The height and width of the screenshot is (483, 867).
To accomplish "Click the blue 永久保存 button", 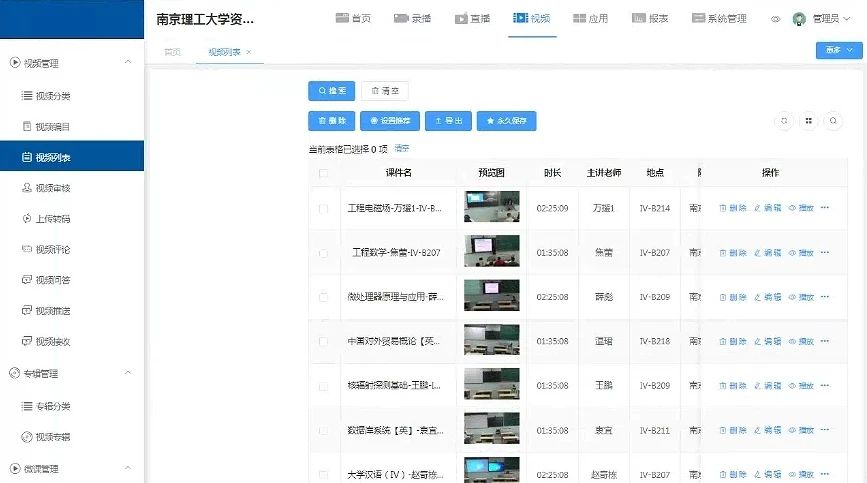I will (507, 121).
